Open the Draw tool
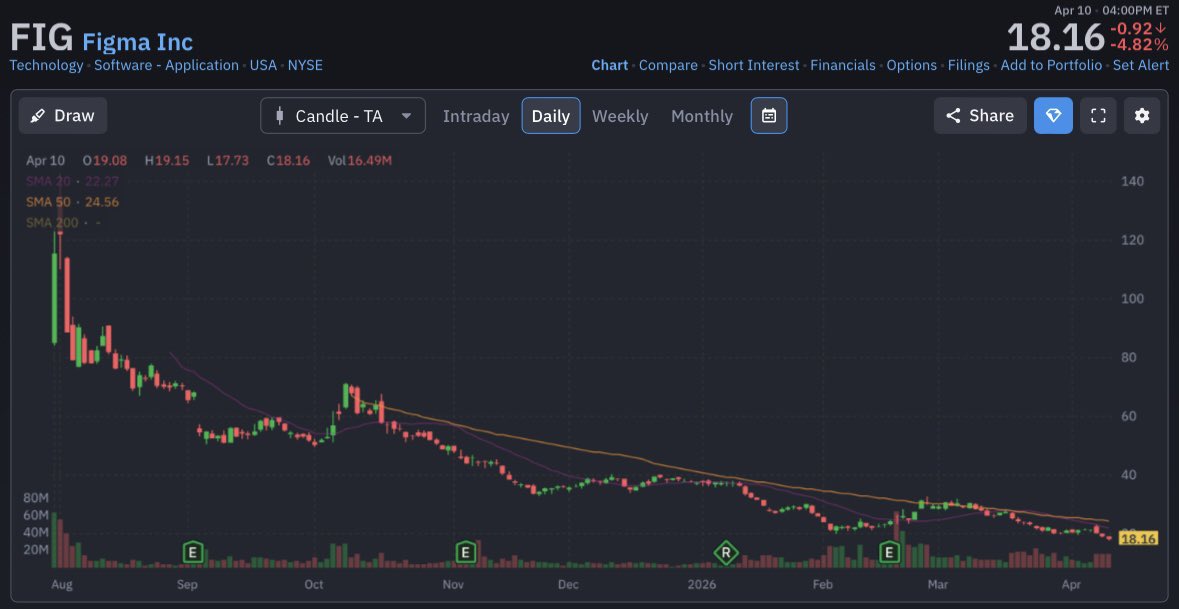This screenshot has width=1179, height=609. [62, 116]
